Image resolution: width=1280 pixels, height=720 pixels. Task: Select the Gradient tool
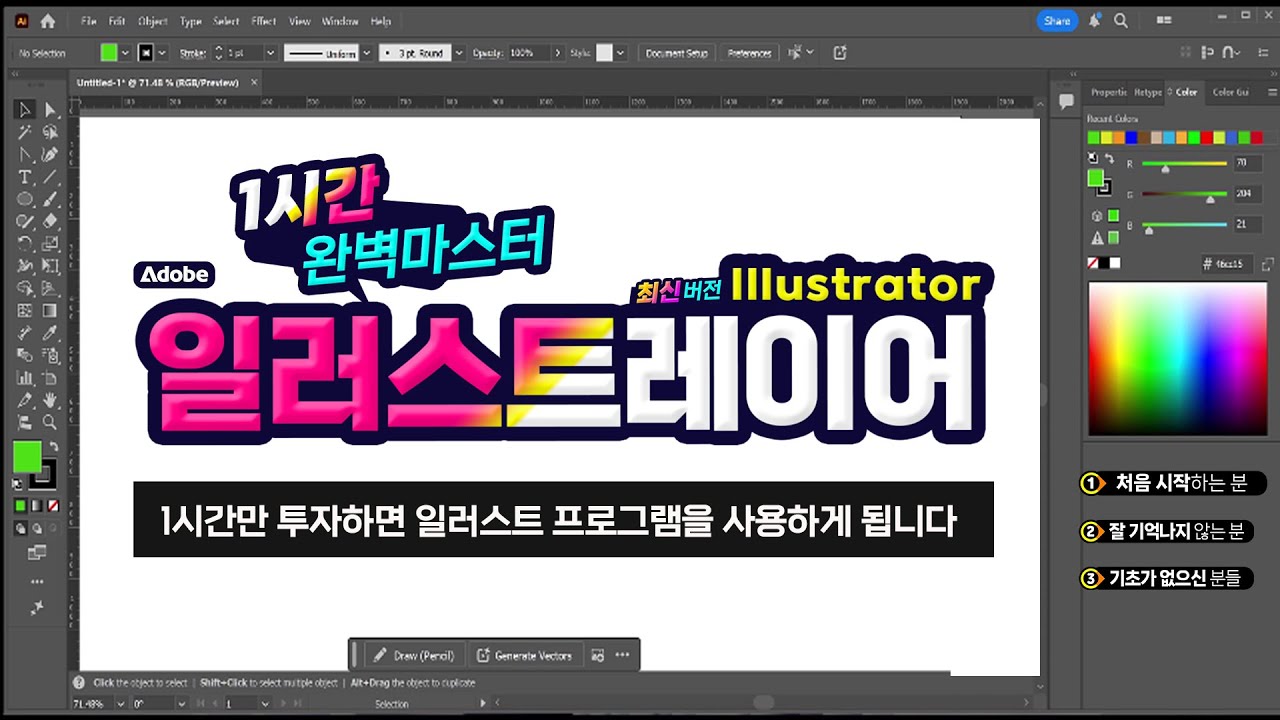[50, 311]
